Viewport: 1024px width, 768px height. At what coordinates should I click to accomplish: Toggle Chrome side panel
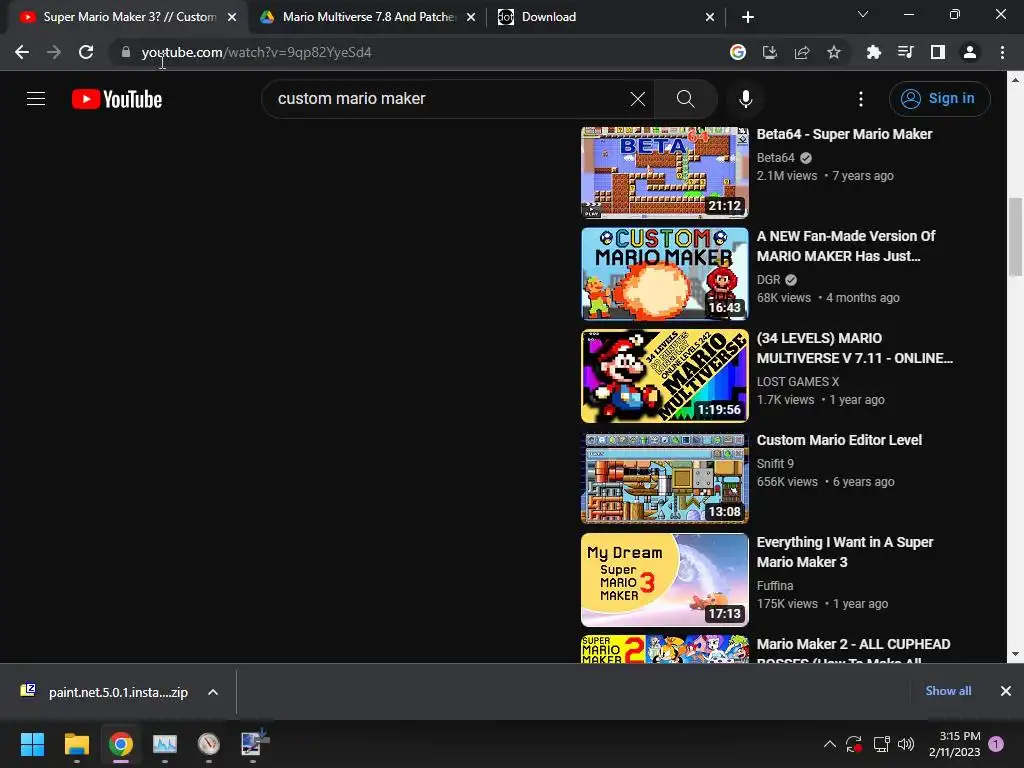[x=938, y=52]
